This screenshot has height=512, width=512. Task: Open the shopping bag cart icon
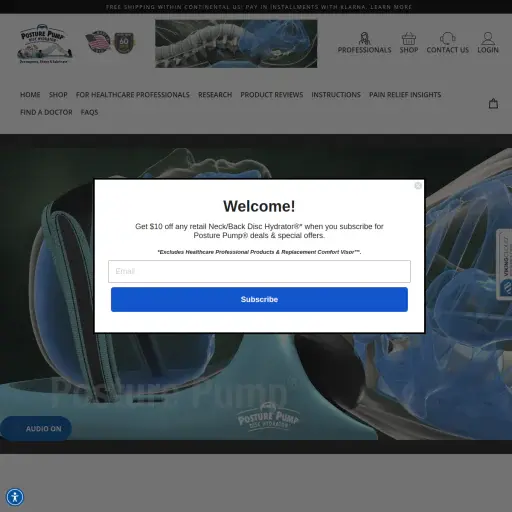(493, 104)
